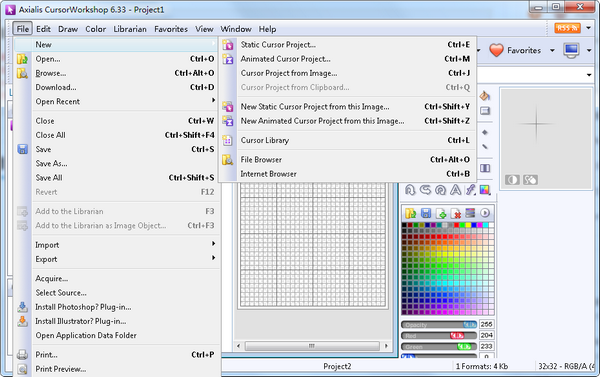Click the text tool letter A icon
The height and width of the screenshot is (377, 600).
(455, 190)
